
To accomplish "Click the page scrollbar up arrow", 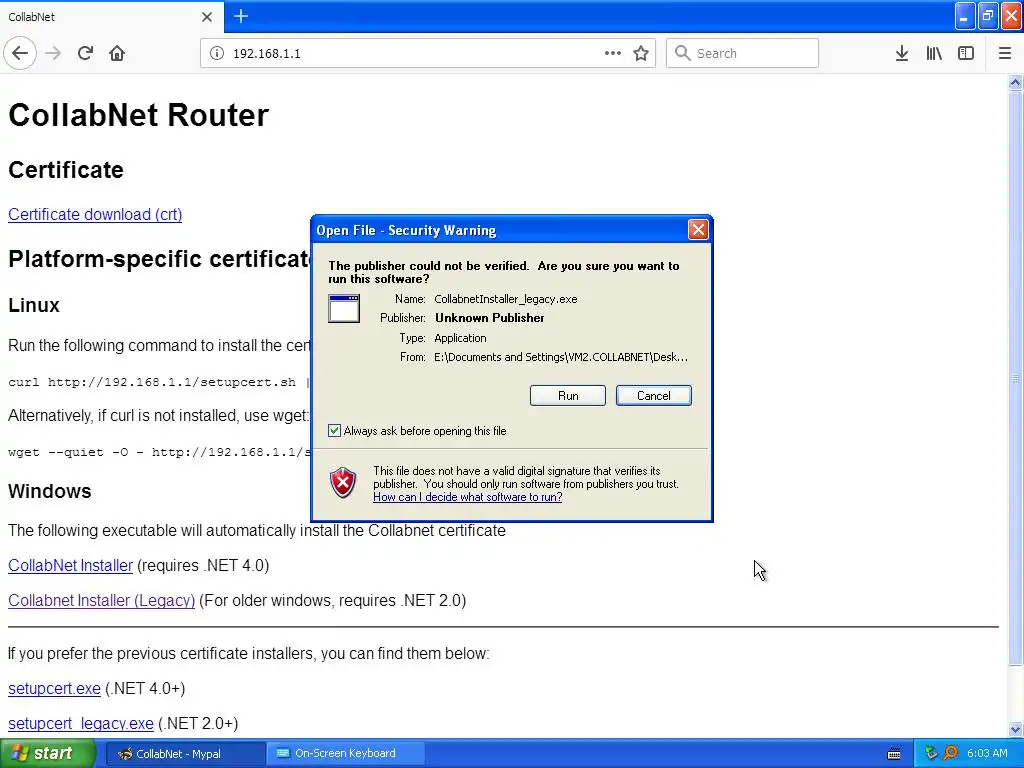I will (1015, 82).
